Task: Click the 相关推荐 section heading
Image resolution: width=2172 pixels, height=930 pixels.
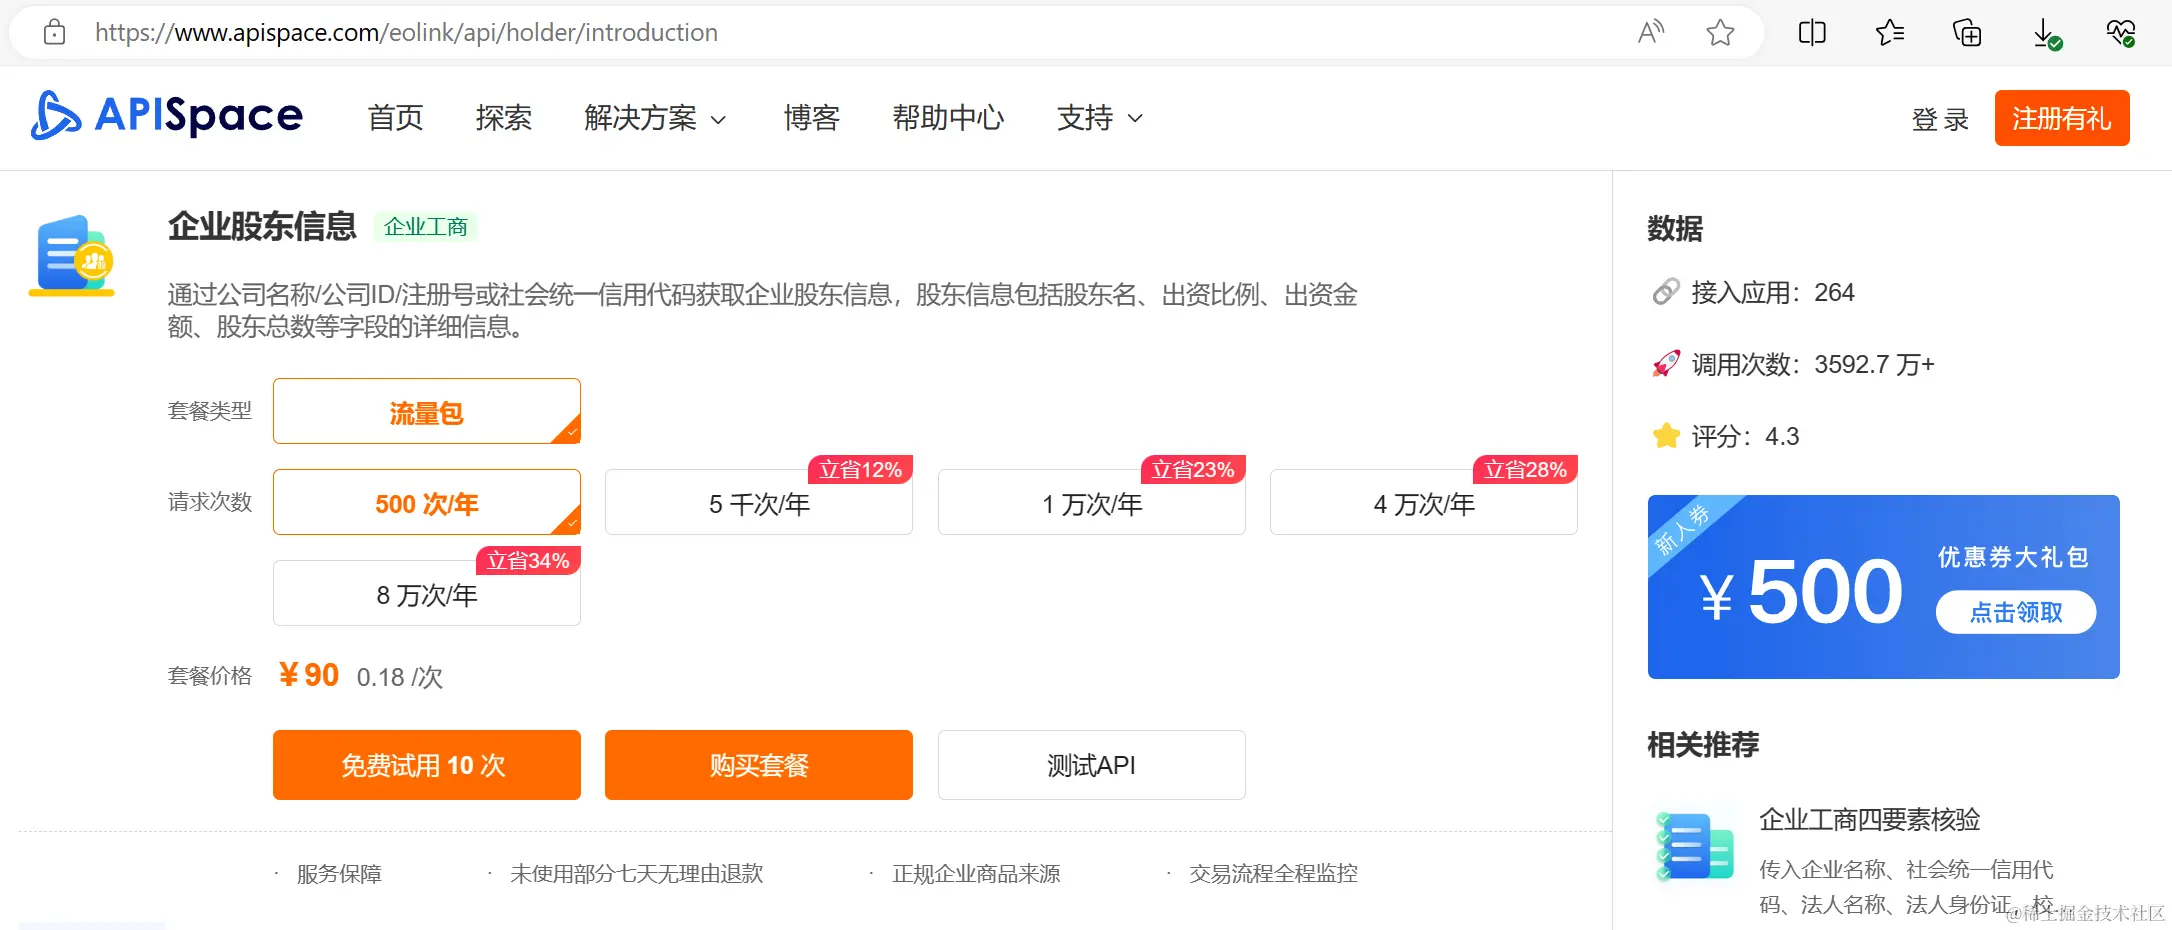Action: [1703, 744]
